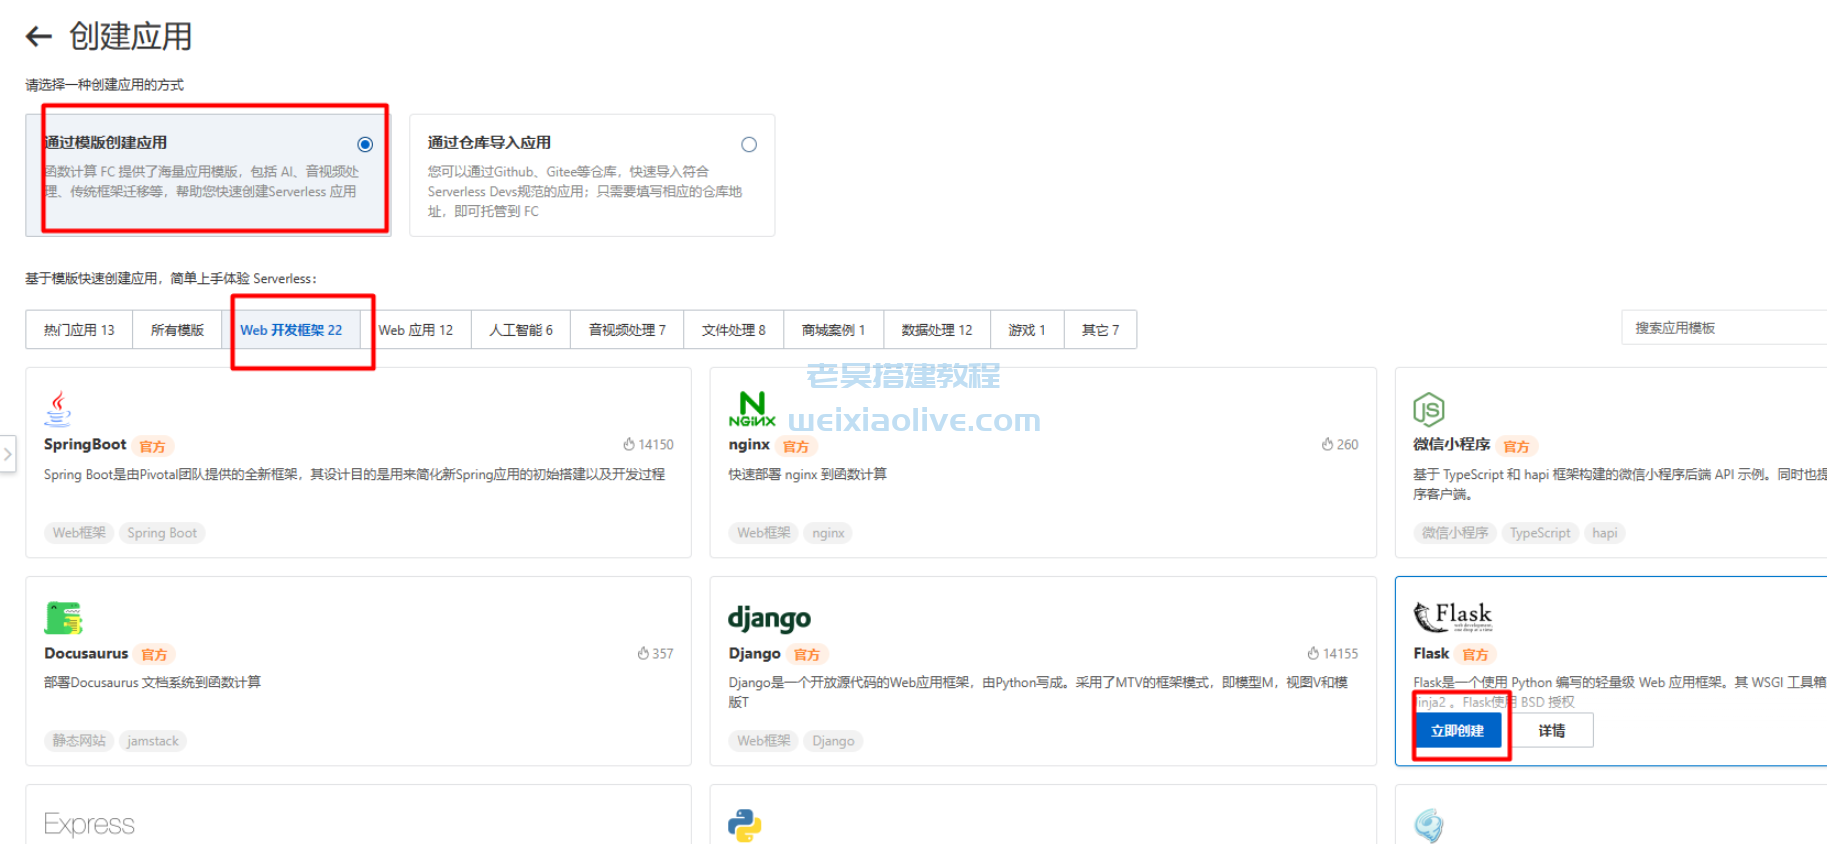Click the nginx template title
Image resolution: width=1827 pixels, height=844 pixels.
tap(749, 444)
